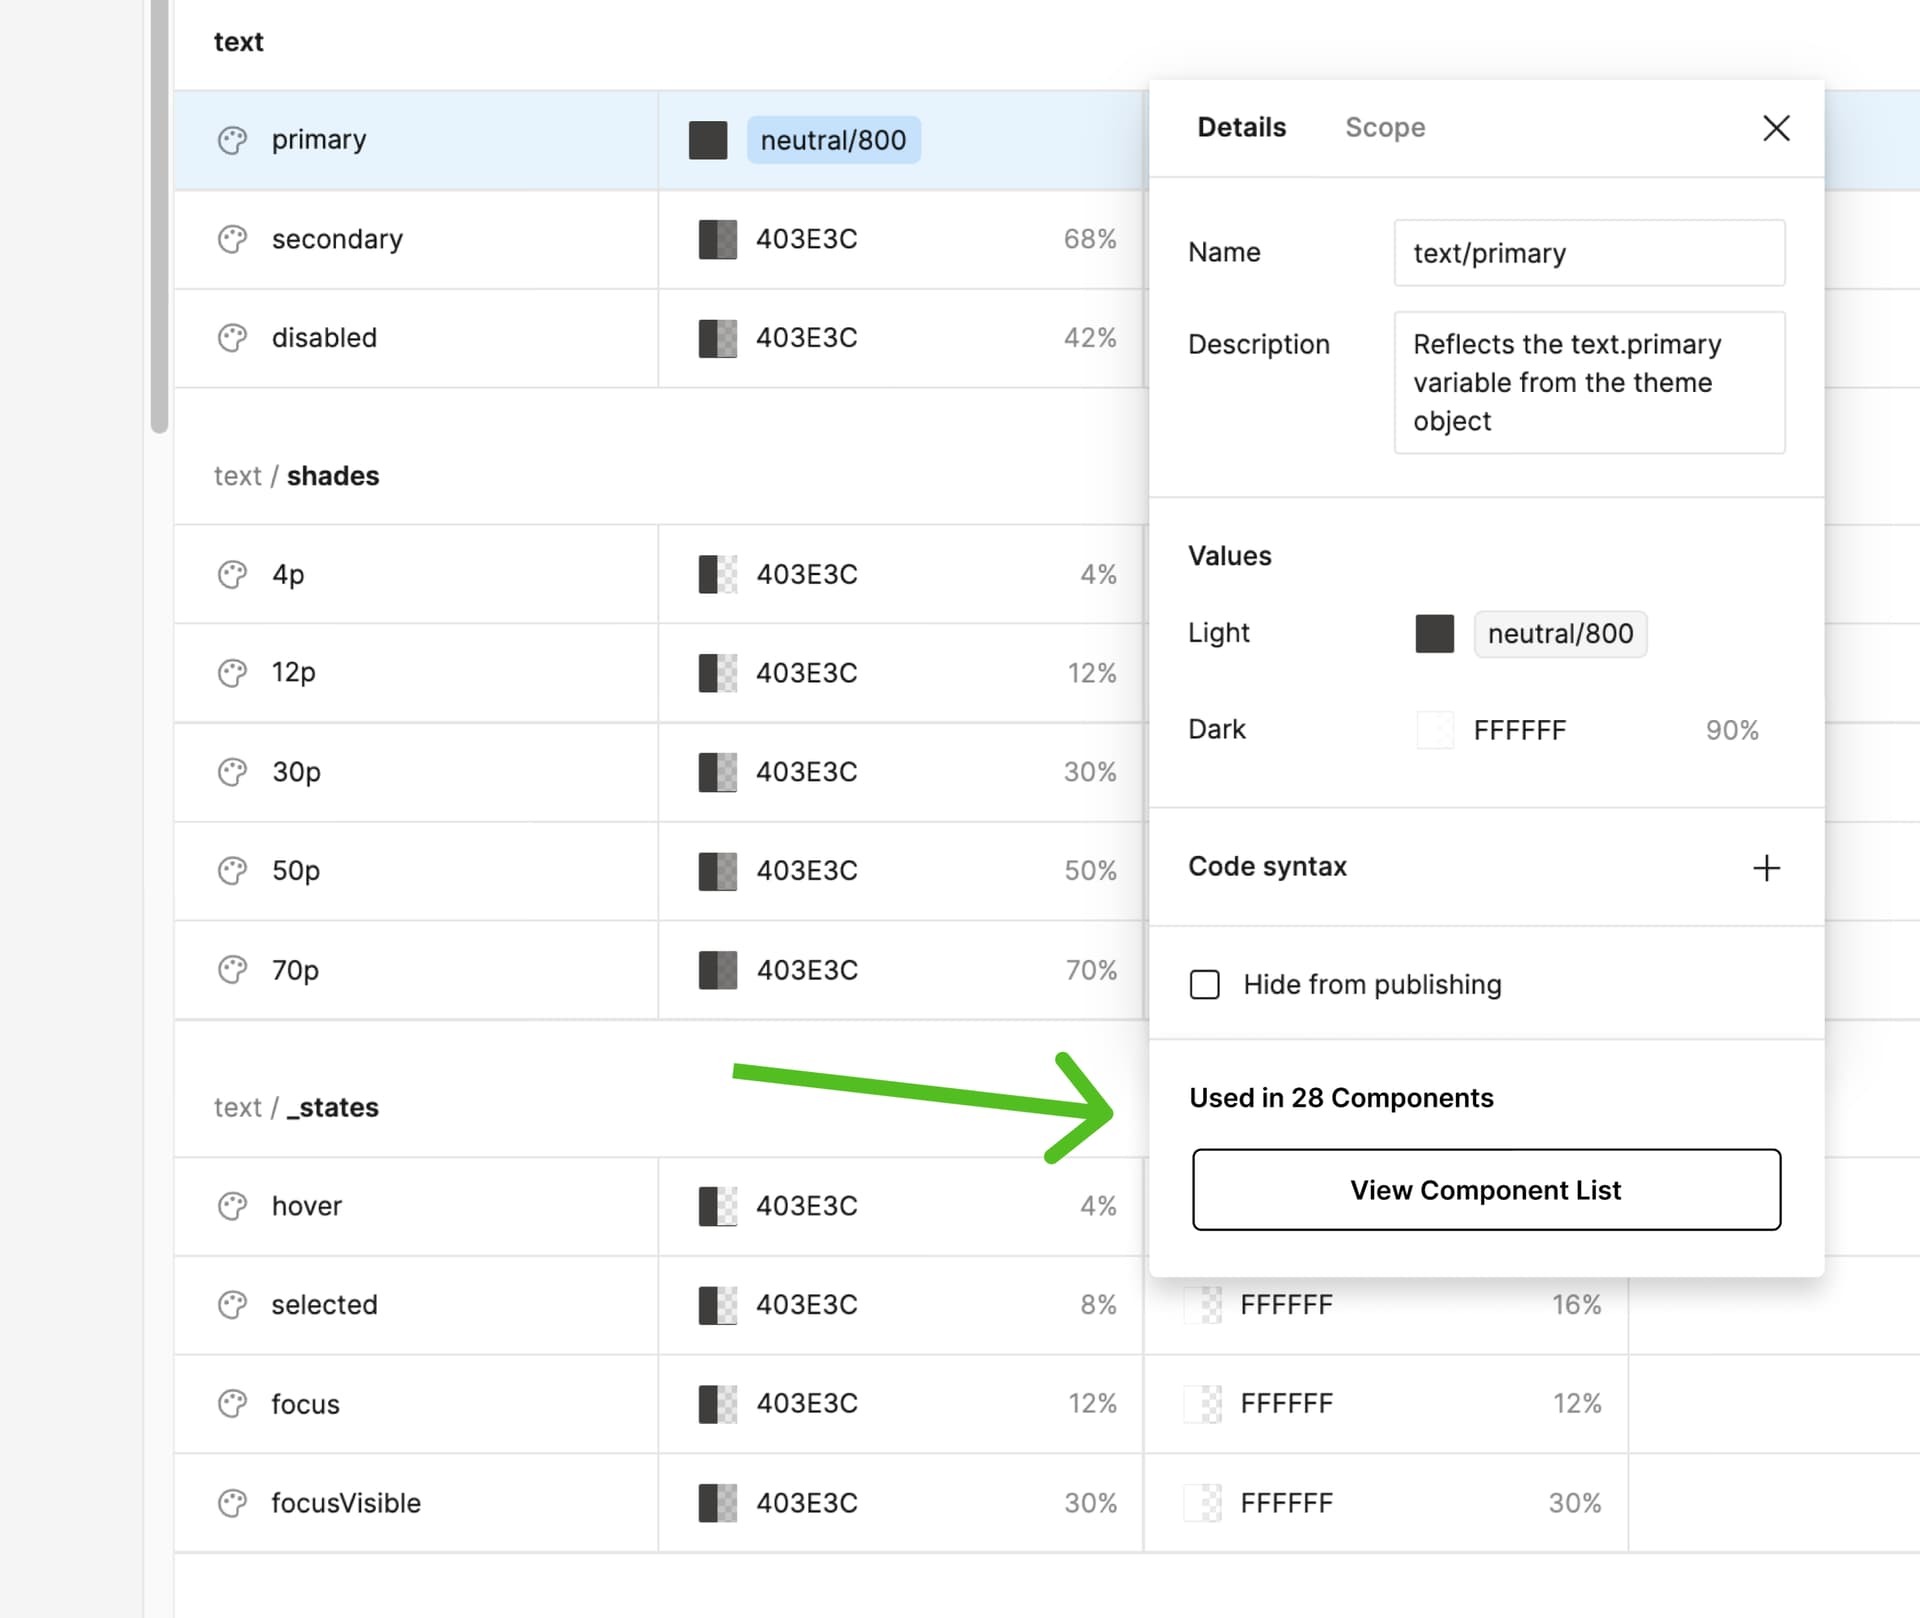Viewport: 1920px width, 1618px height.
Task: Select the Details tab
Action: [x=1241, y=127]
